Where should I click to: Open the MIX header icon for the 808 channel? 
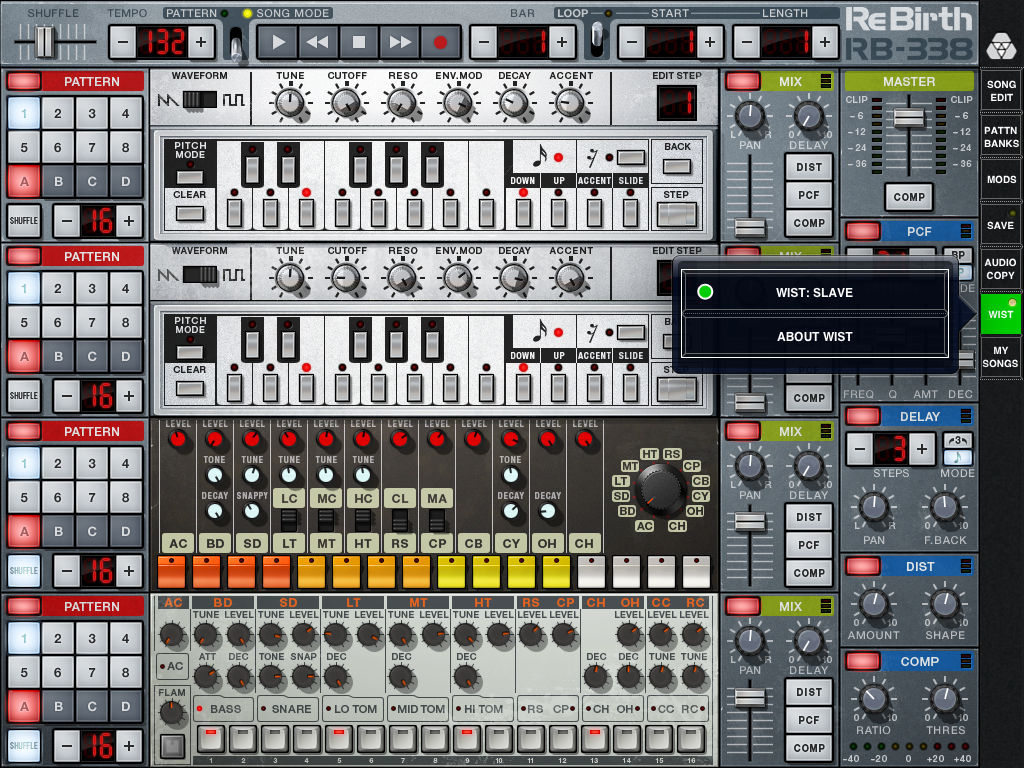point(825,431)
